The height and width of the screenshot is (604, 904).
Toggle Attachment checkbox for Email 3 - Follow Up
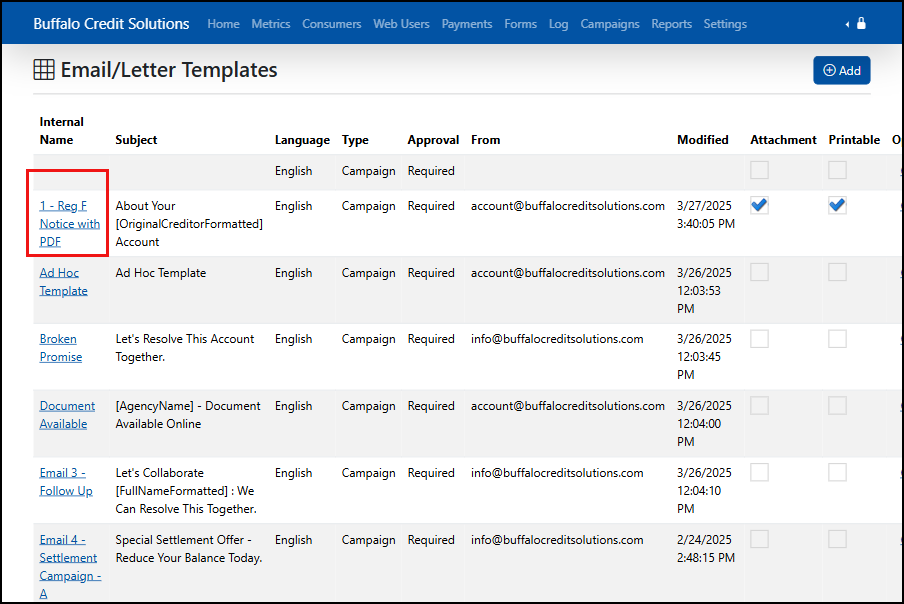coord(759,473)
